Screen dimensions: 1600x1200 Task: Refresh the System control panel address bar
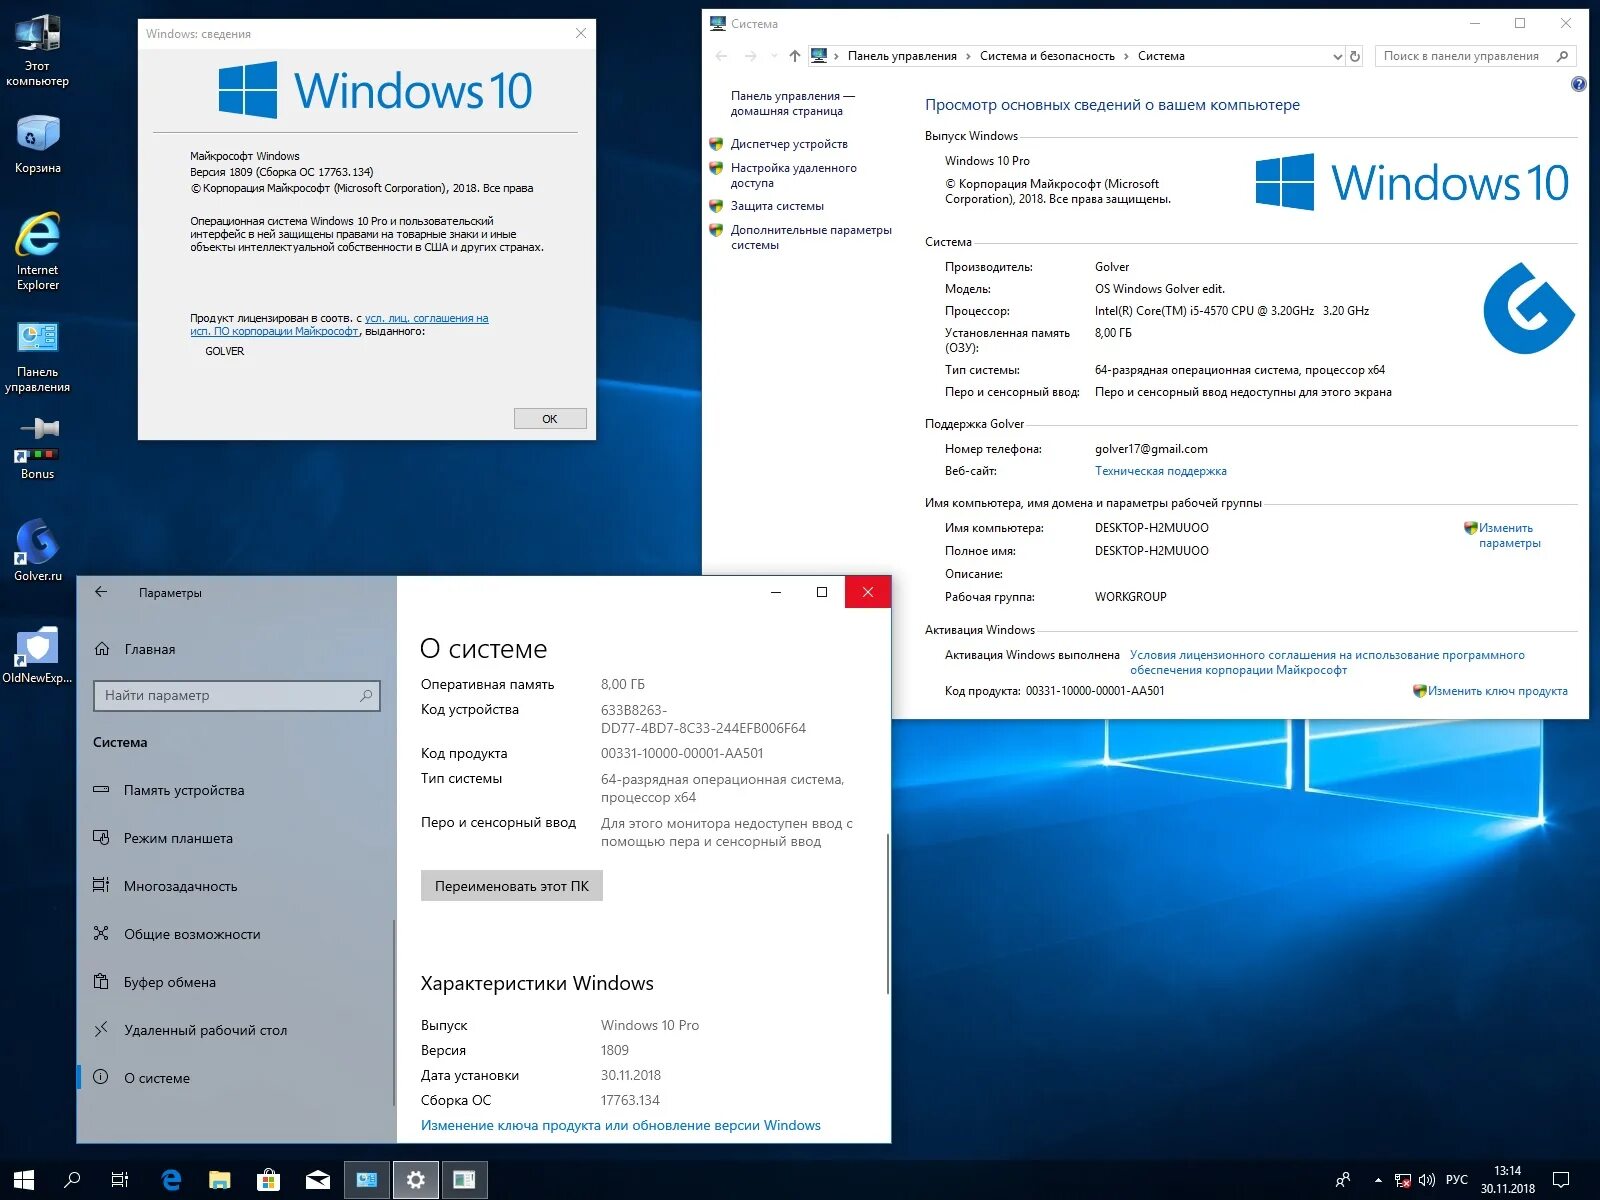click(1355, 56)
